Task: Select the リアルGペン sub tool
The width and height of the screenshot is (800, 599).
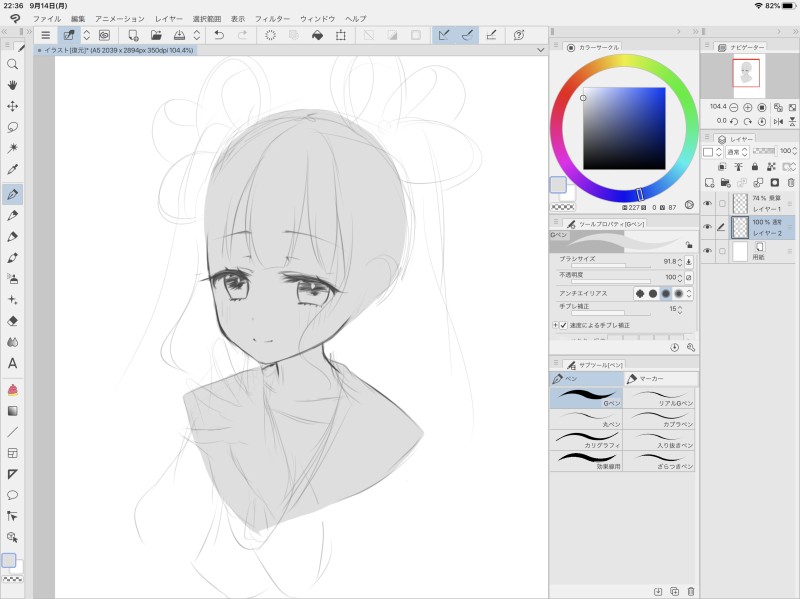Action: tap(659, 397)
